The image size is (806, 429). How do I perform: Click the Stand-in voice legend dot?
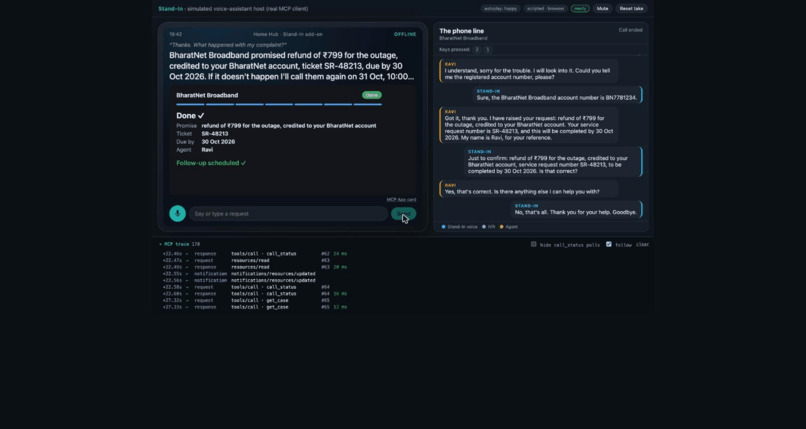coord(444,227)
